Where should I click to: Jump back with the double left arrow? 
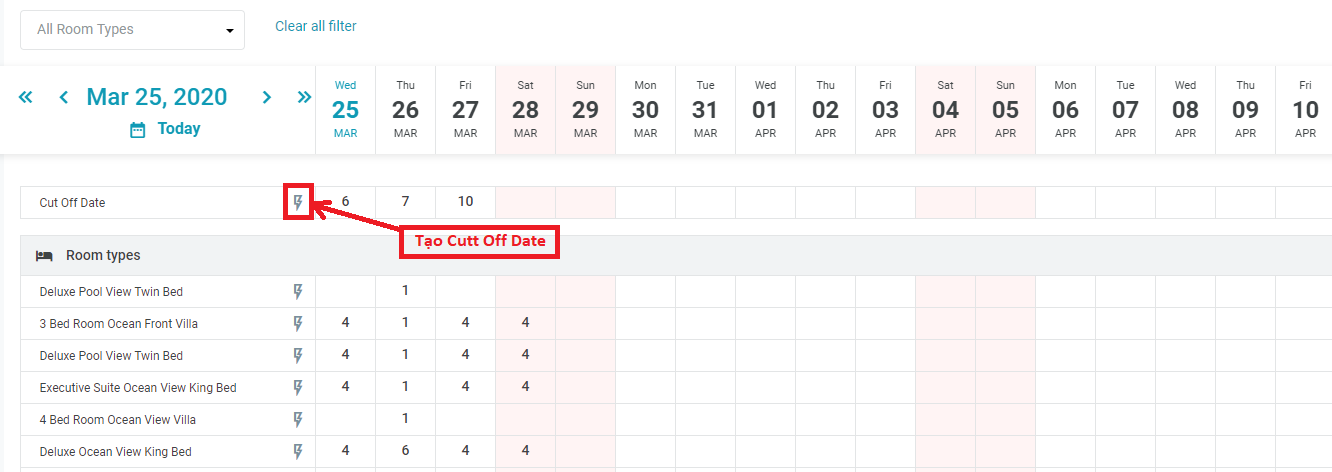coord(26,97)
